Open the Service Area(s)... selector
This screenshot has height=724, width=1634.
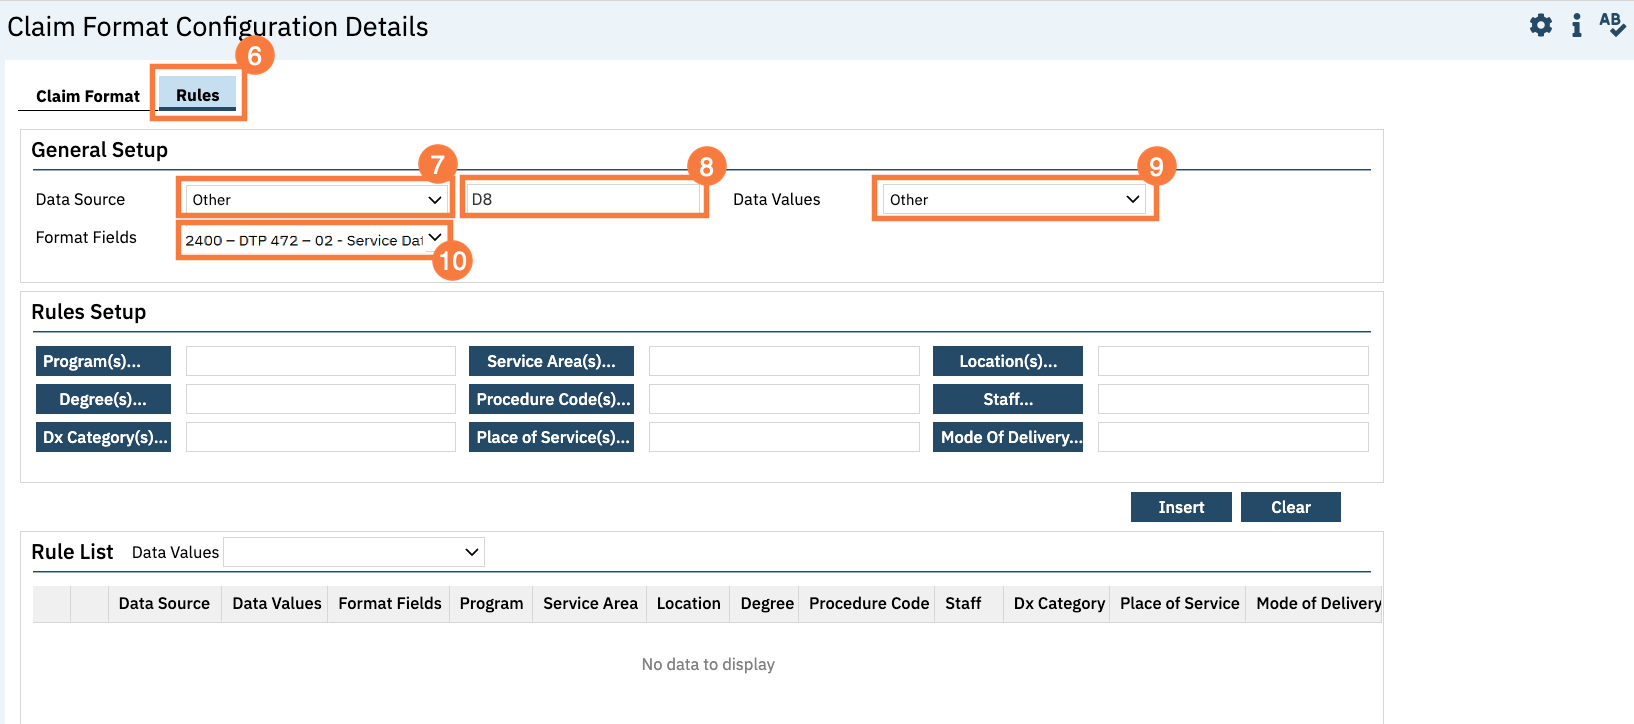tap(551, 361)
